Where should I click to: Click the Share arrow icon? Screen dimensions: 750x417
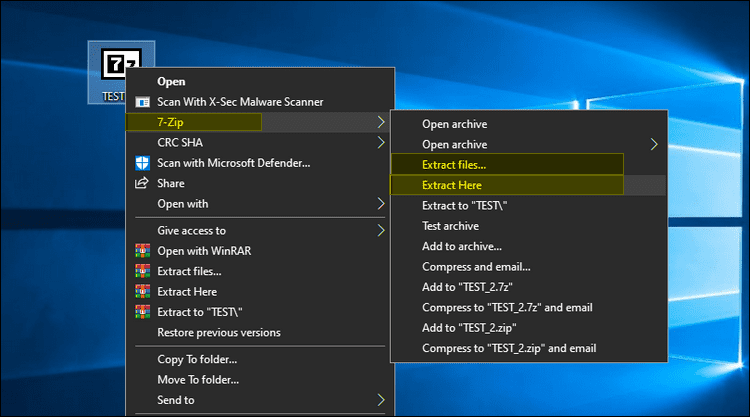coord(142,183)
